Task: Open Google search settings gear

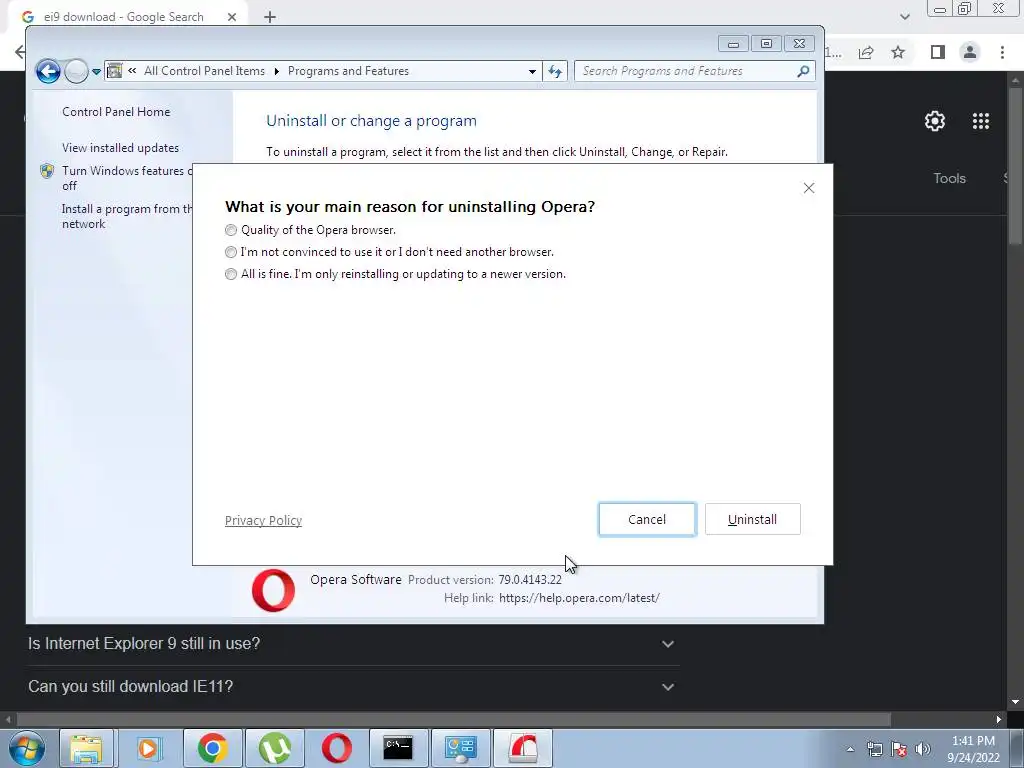Action: coord(935,121)
